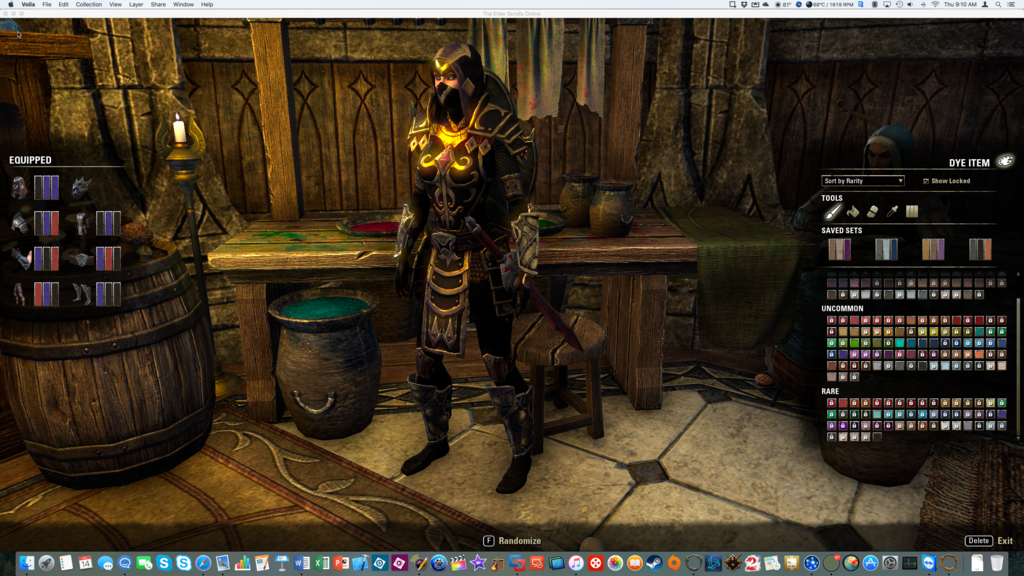Open Finder from the Dock
The image size is (1024, 576).
27,563
